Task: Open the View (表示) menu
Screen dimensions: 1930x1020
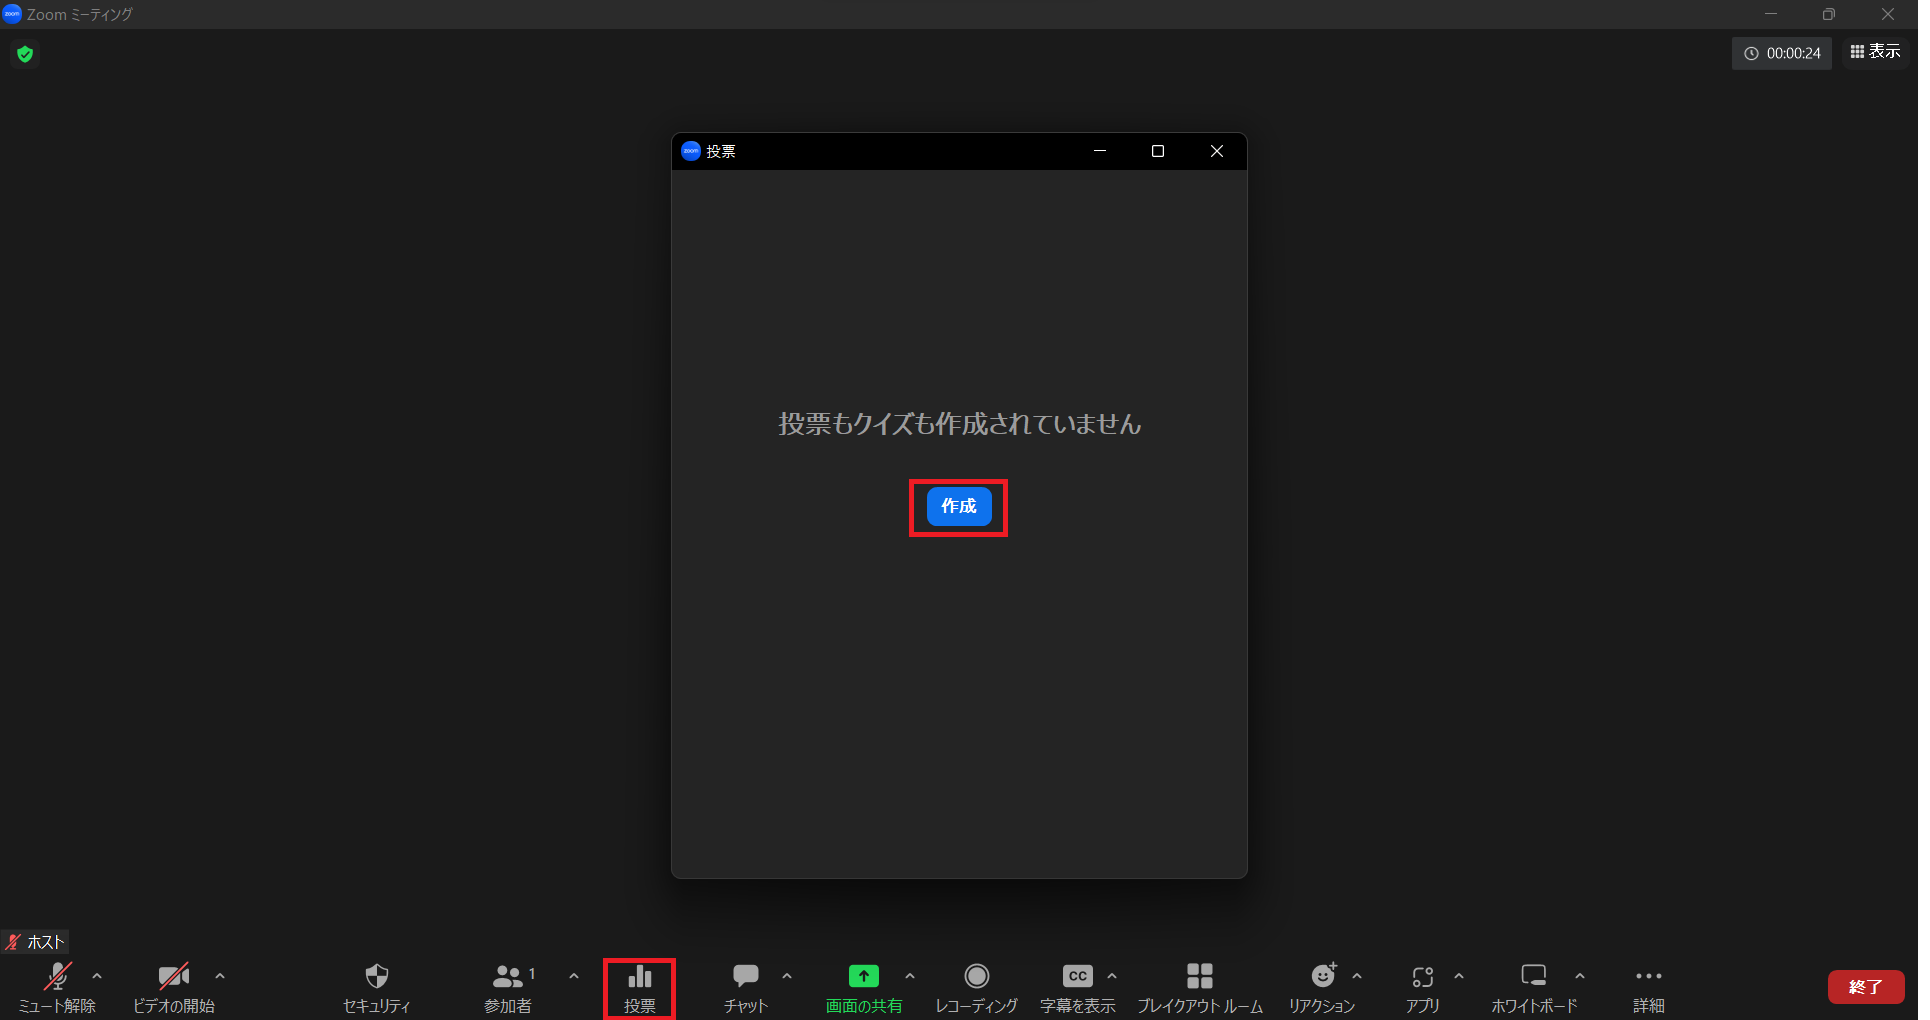Action: click(x=1875, y=52)
